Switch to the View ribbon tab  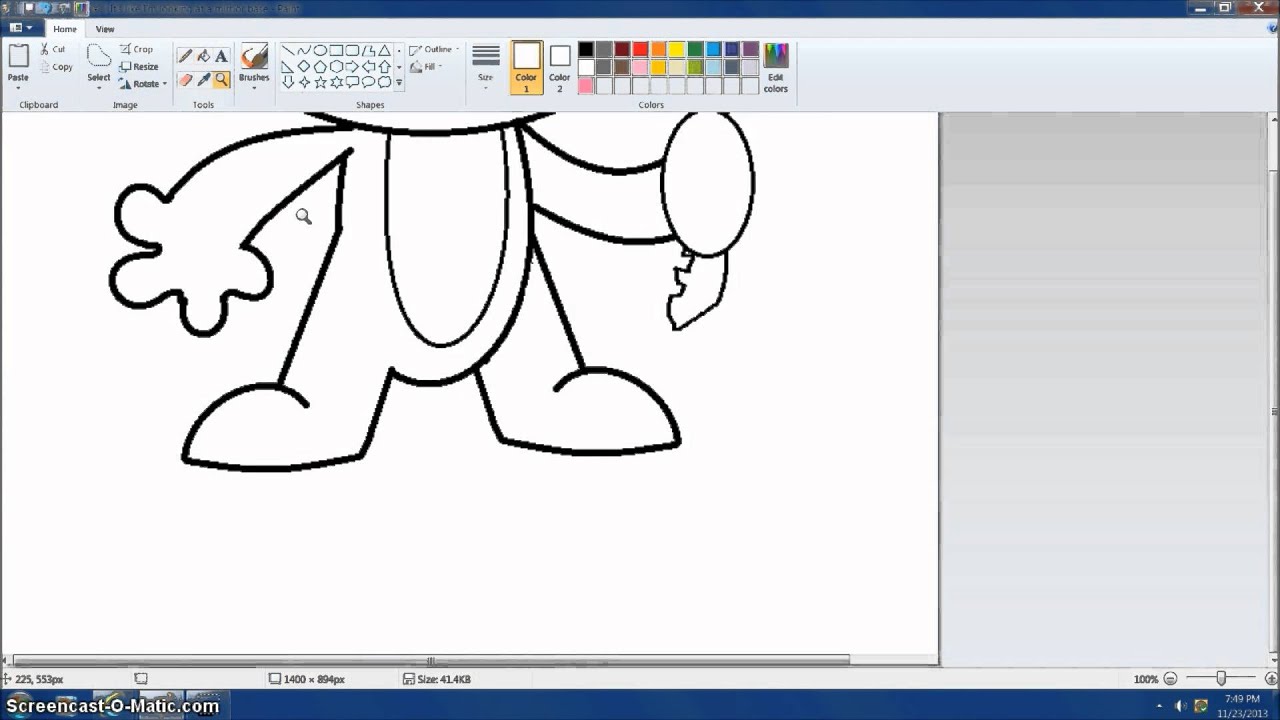(x=105, y=29)
